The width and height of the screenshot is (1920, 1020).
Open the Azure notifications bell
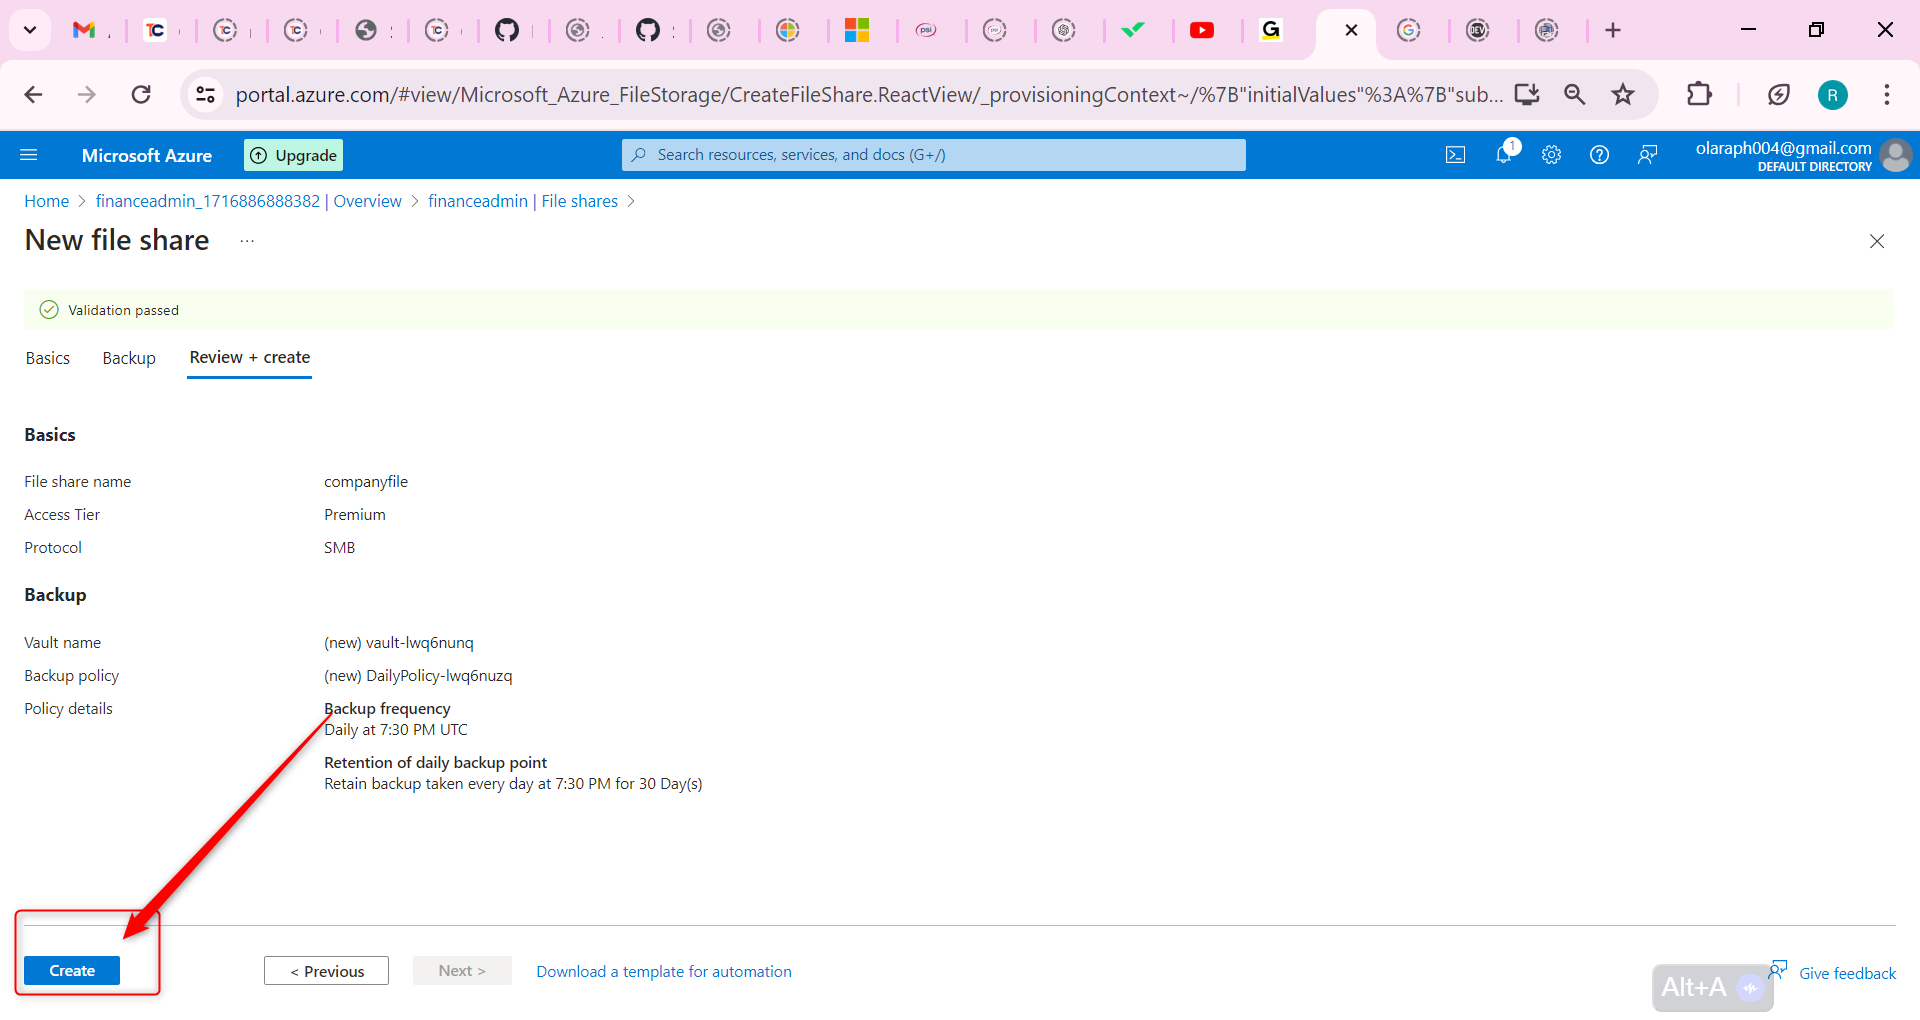click(1504, 154)
